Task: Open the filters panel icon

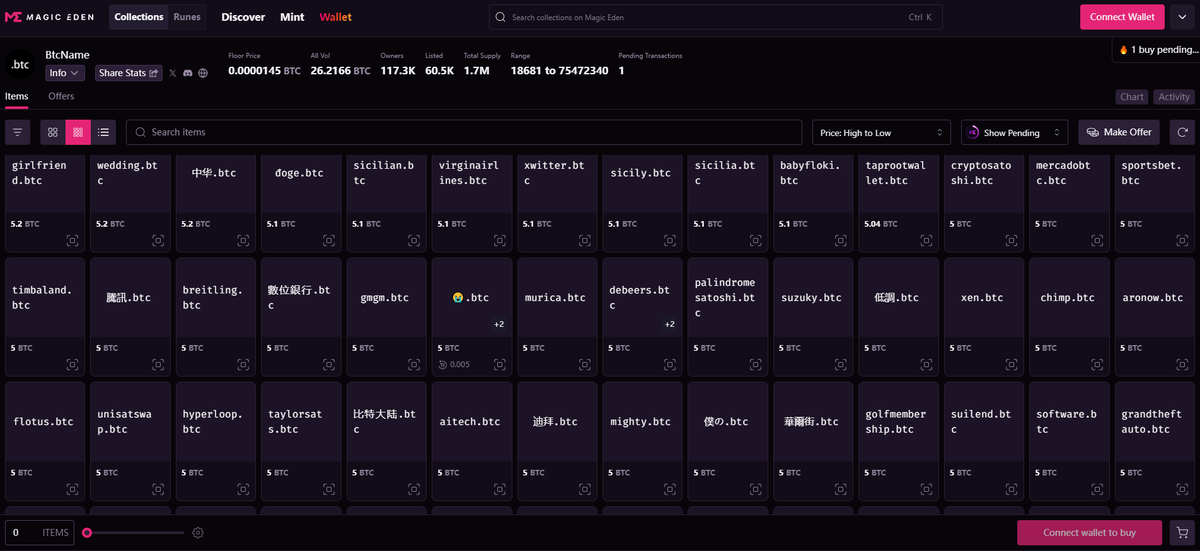Action: [x=17, y=132]
